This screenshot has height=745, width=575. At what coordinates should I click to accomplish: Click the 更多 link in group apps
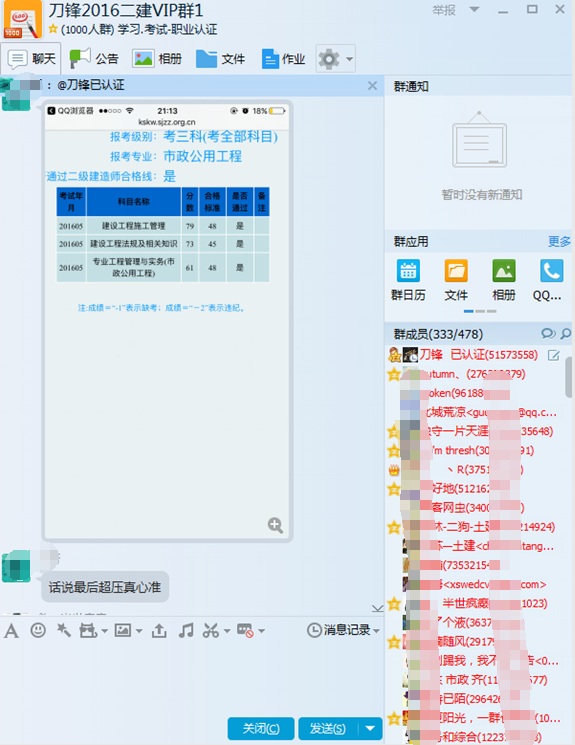tap(559, 241)
